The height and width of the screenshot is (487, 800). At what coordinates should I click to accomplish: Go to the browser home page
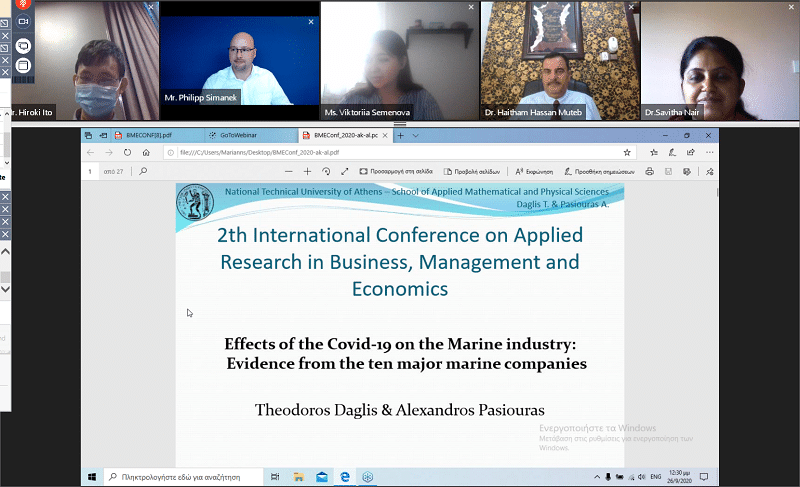146,153
